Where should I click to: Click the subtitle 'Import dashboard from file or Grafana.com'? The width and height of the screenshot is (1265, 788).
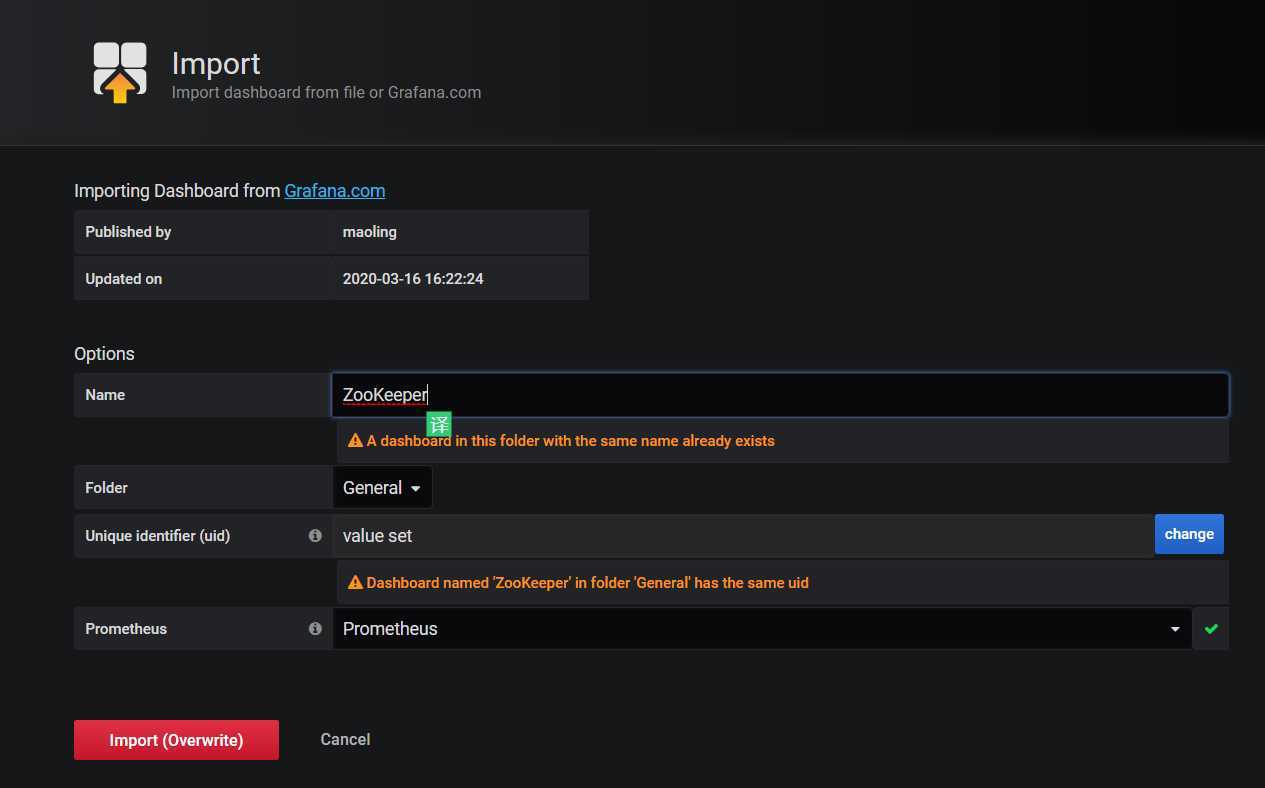326,93
